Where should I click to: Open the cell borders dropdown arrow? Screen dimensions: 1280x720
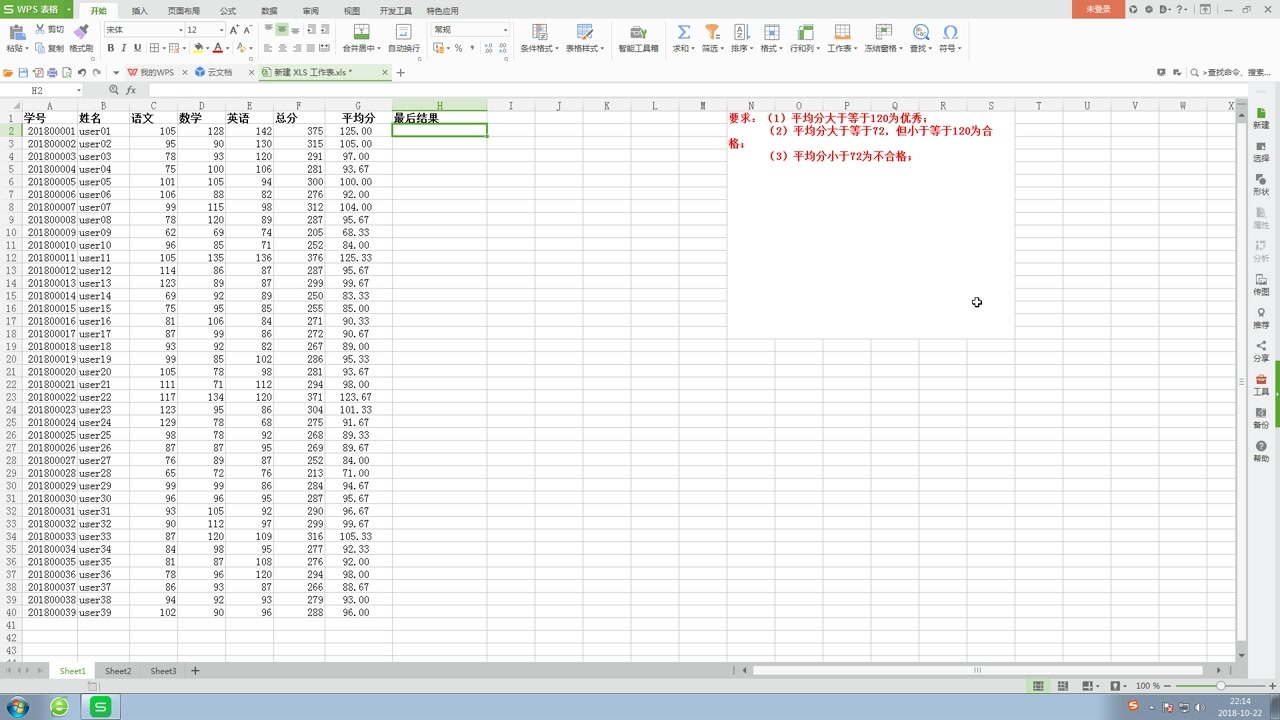[164, 48]
